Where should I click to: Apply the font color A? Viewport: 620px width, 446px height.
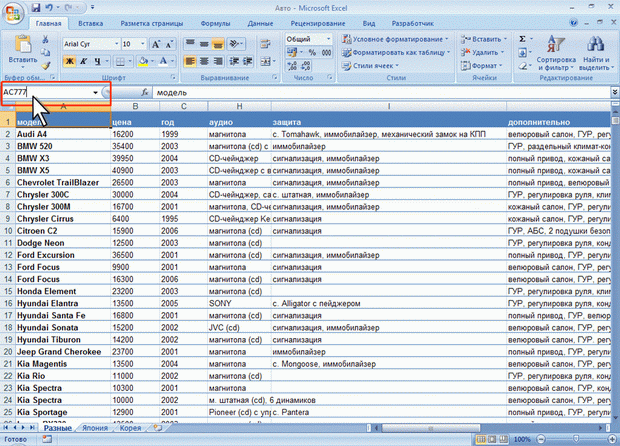tap(163, 61)
